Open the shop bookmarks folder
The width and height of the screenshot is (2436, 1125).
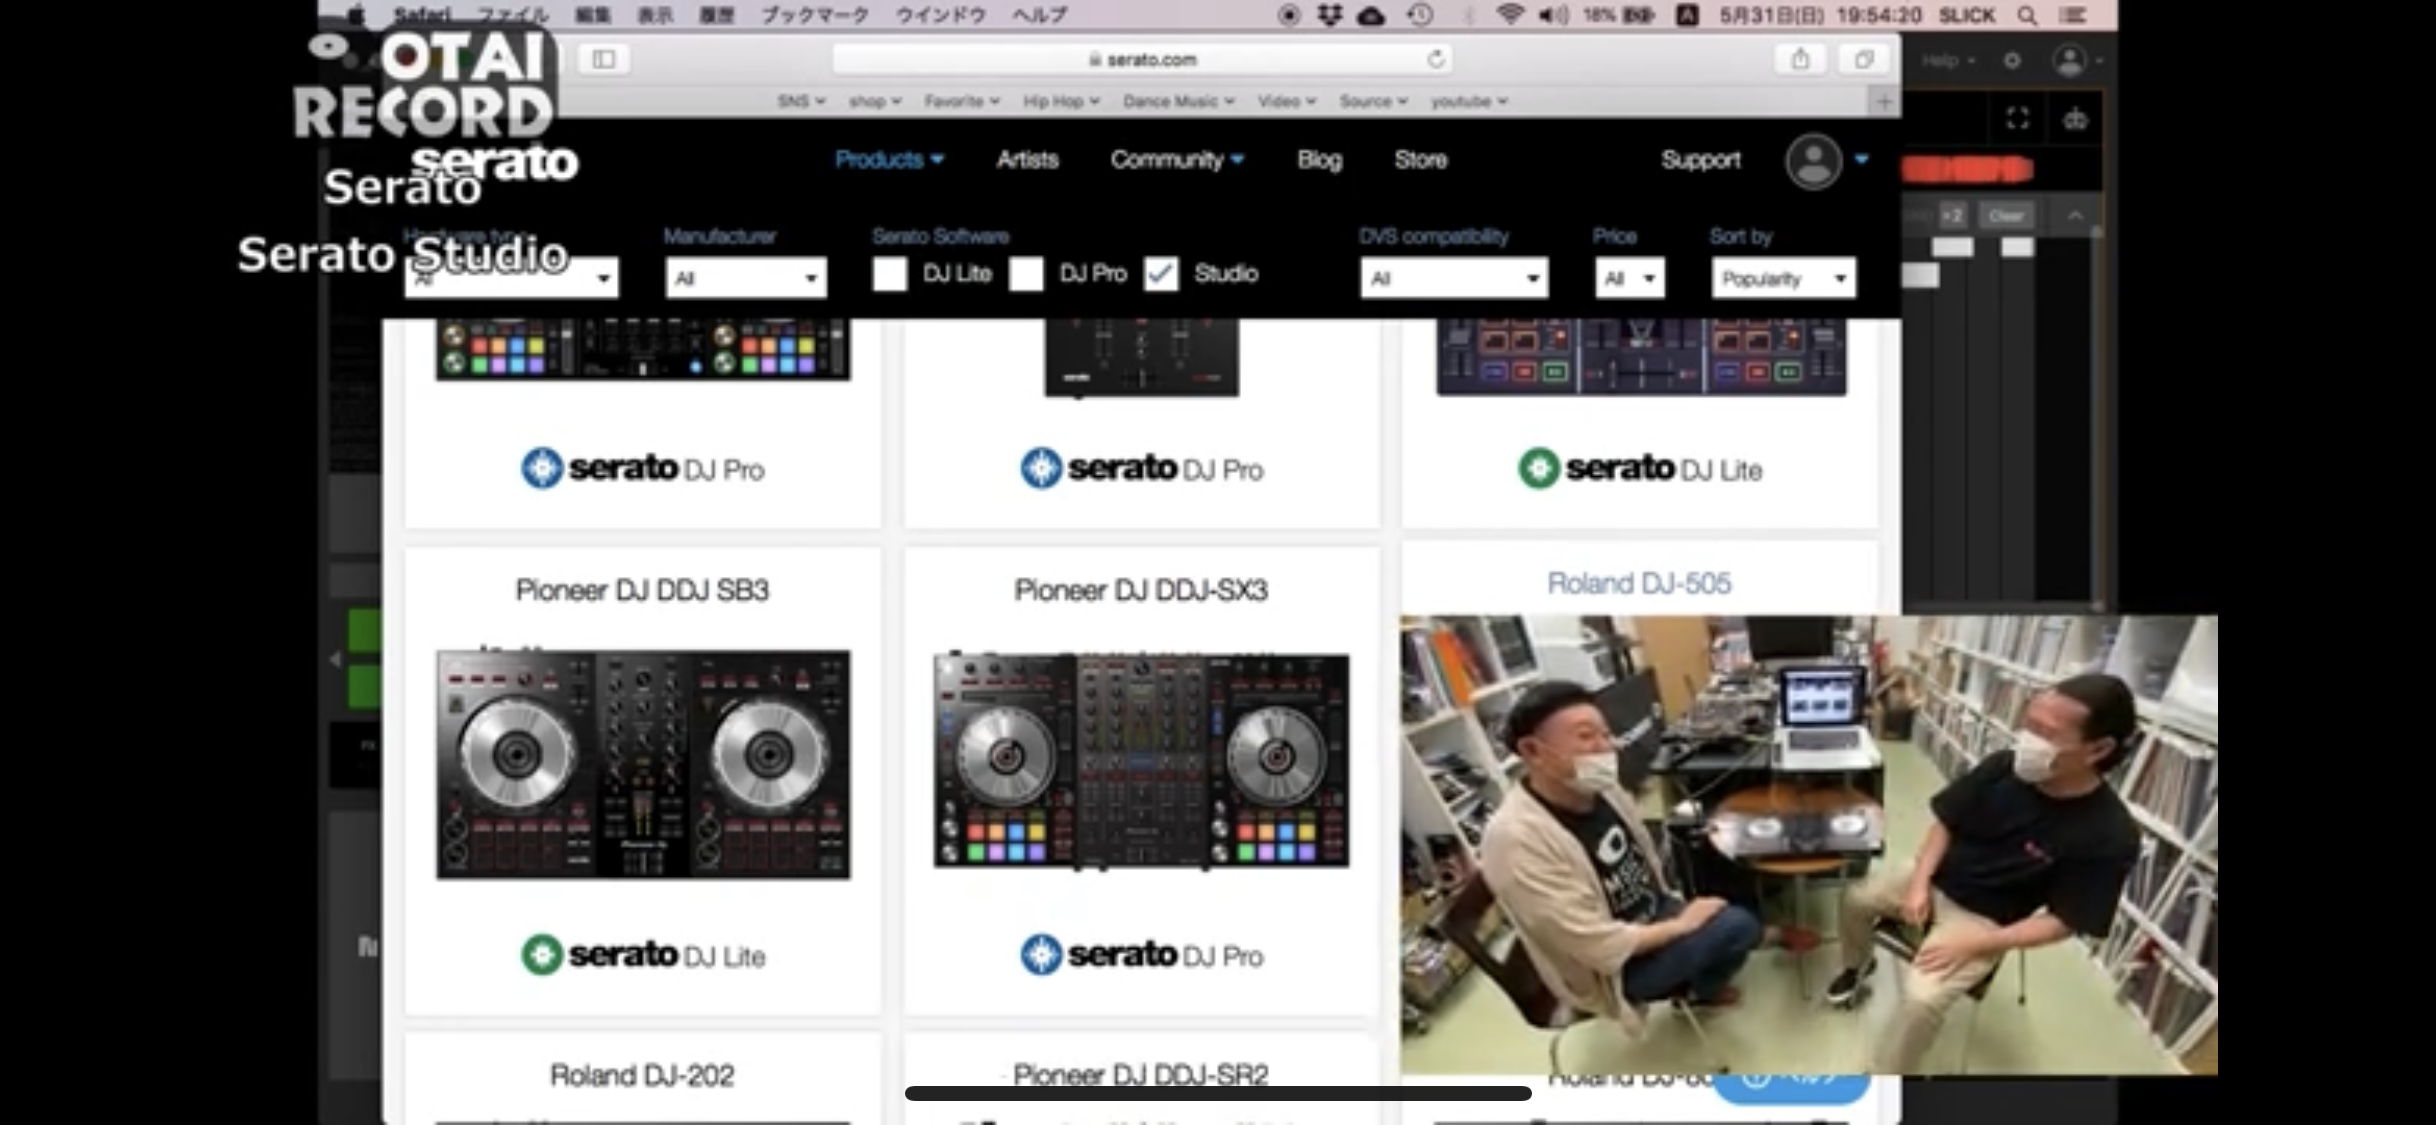(x=875, y=101)
